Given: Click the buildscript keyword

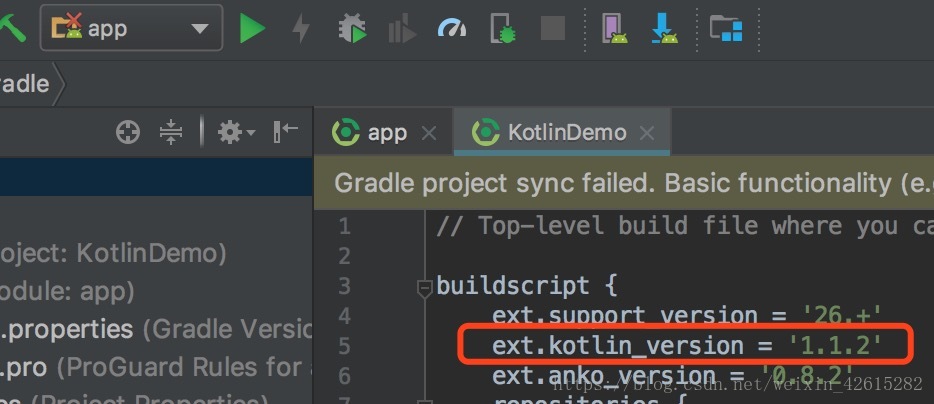Looking at the screenshot, I should coord(513,287).
